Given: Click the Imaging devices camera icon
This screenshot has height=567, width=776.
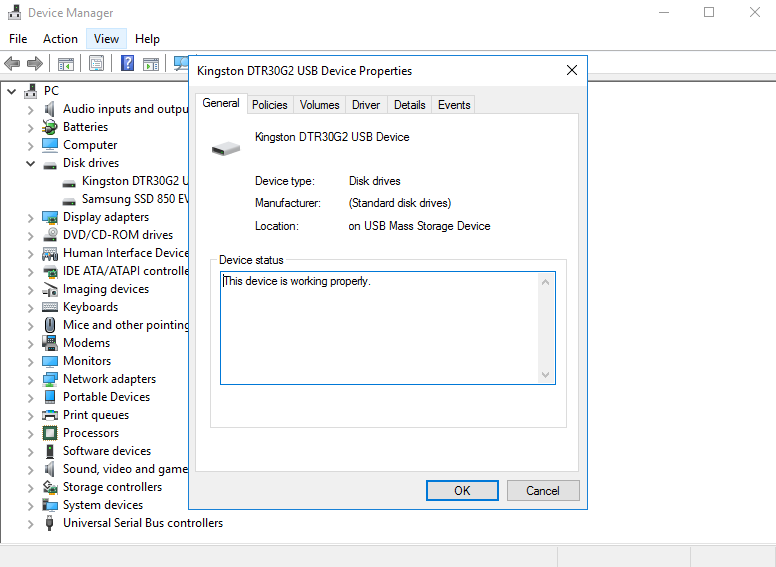Looking at the screenshot, I should point(49,289).
